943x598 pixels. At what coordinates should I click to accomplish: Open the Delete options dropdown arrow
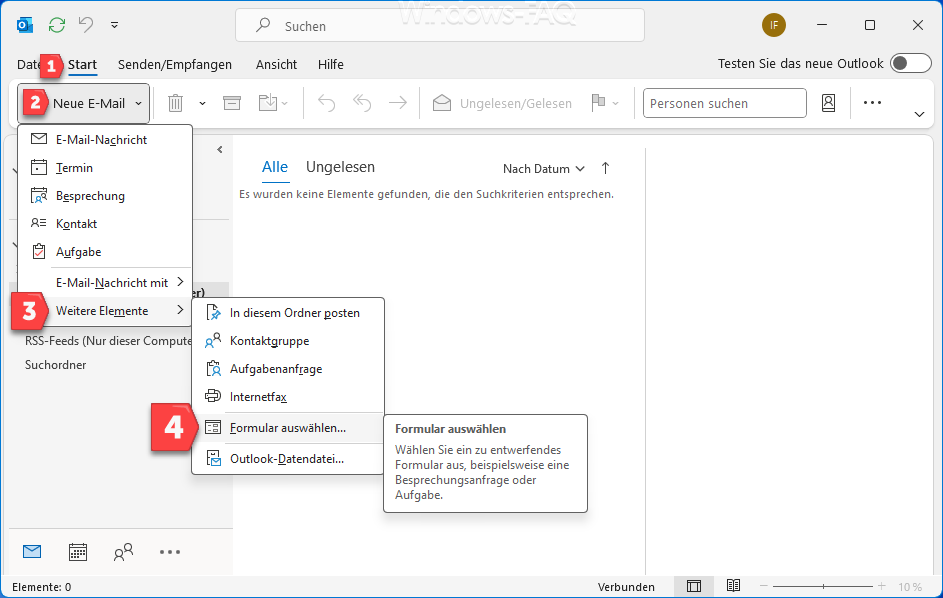coord(203,103)
